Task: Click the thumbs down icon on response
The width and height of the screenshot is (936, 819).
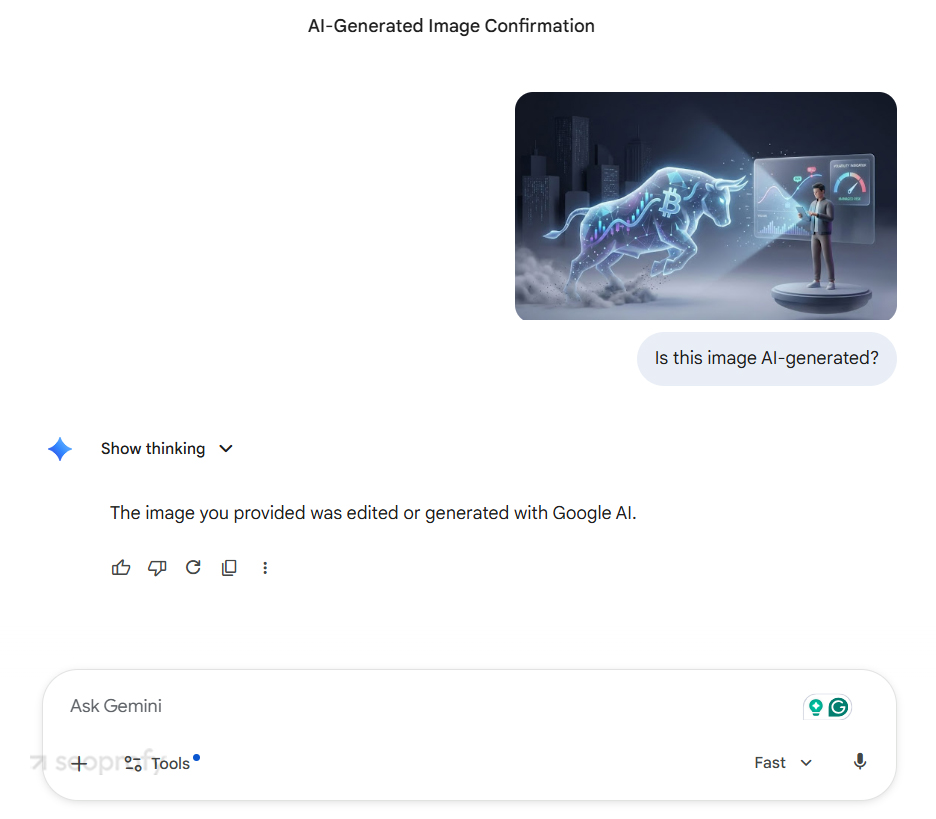Action: 157,568
